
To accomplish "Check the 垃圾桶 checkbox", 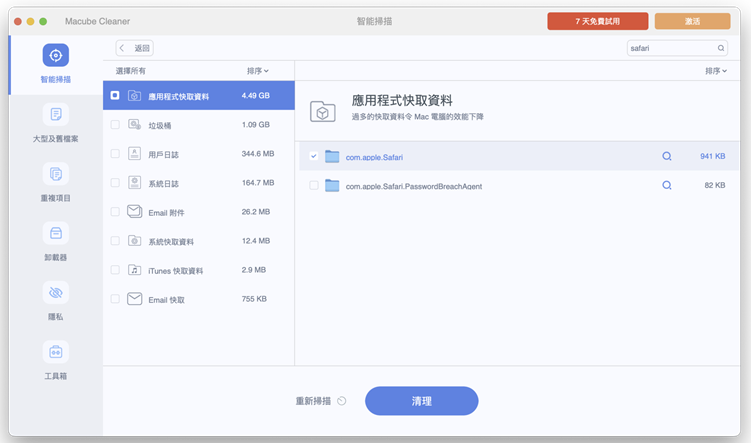I will click(x=115, y=125).
